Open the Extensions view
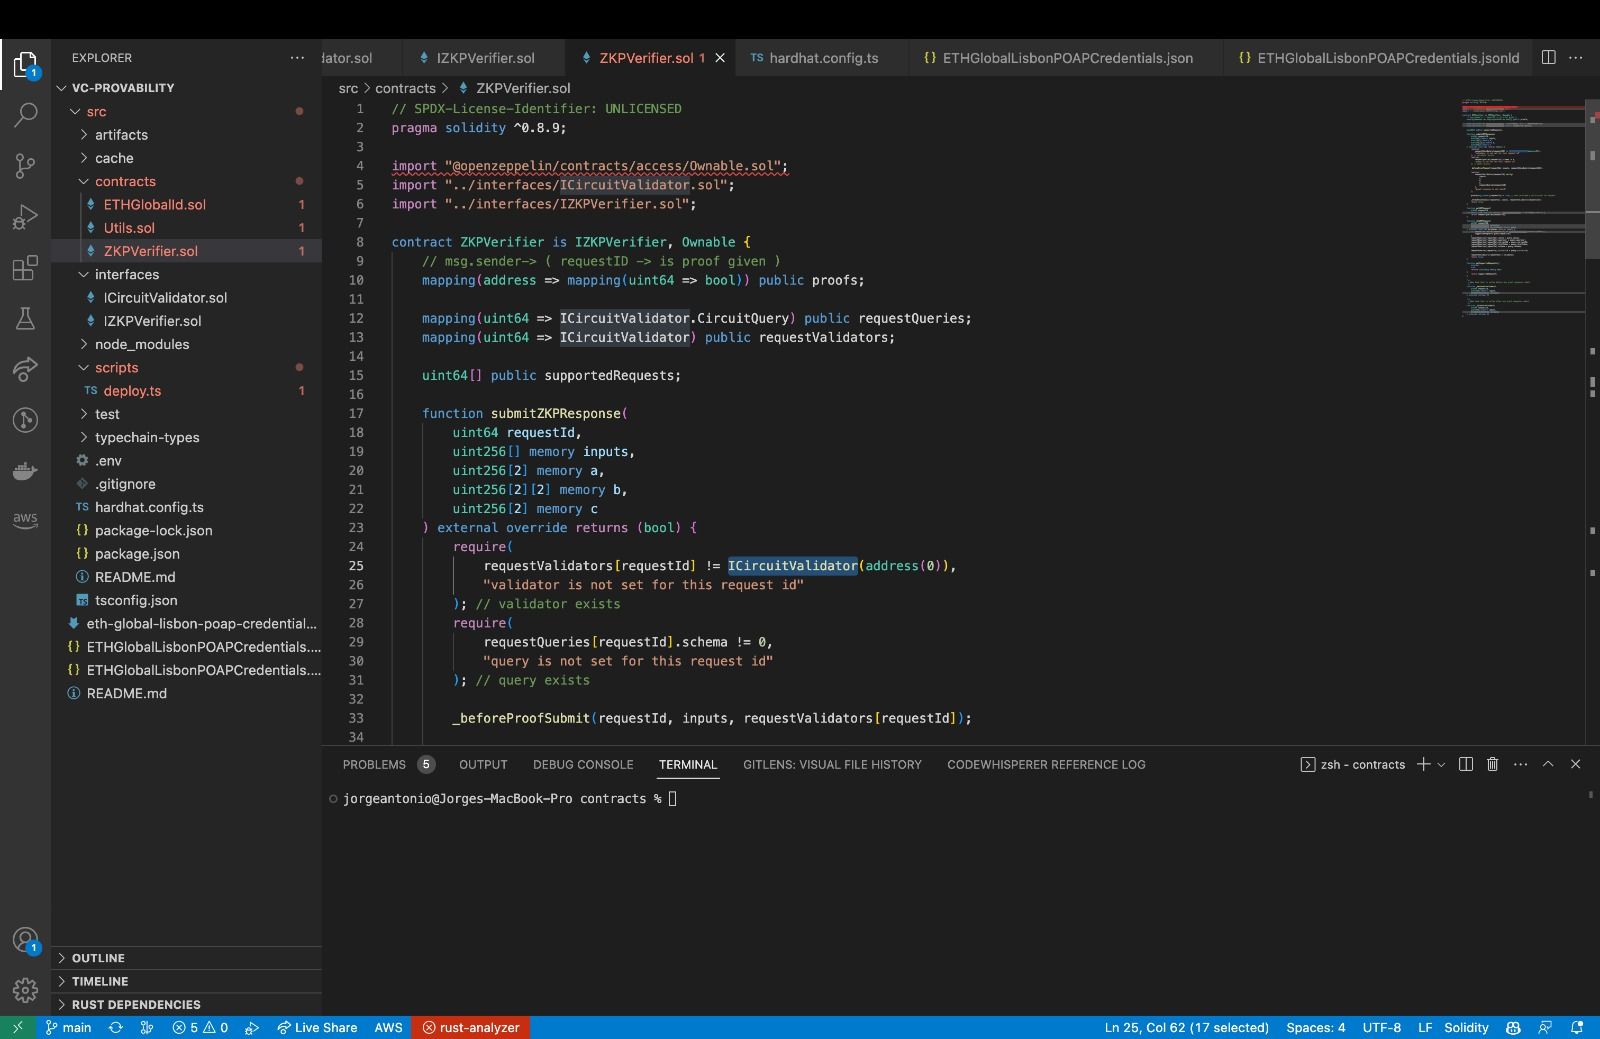Viewport: 1600px width, 1039px height. [x=25, y=268]
